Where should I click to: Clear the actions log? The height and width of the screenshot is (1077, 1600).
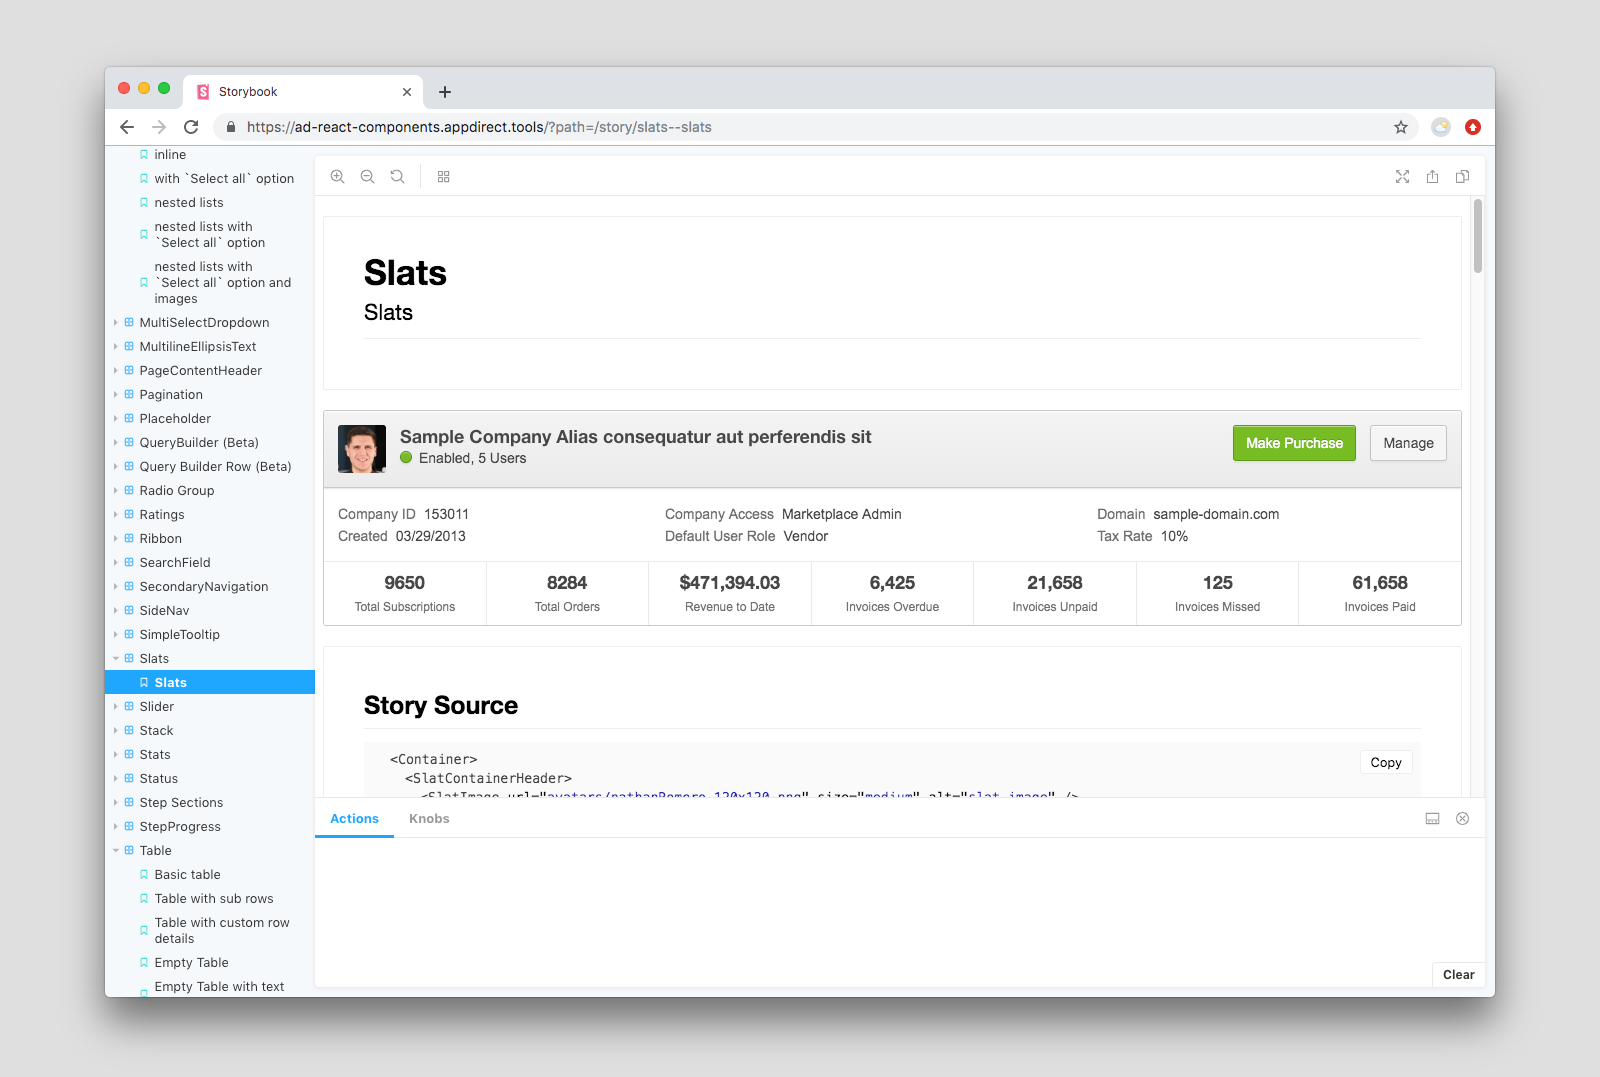pos(1459,974)
